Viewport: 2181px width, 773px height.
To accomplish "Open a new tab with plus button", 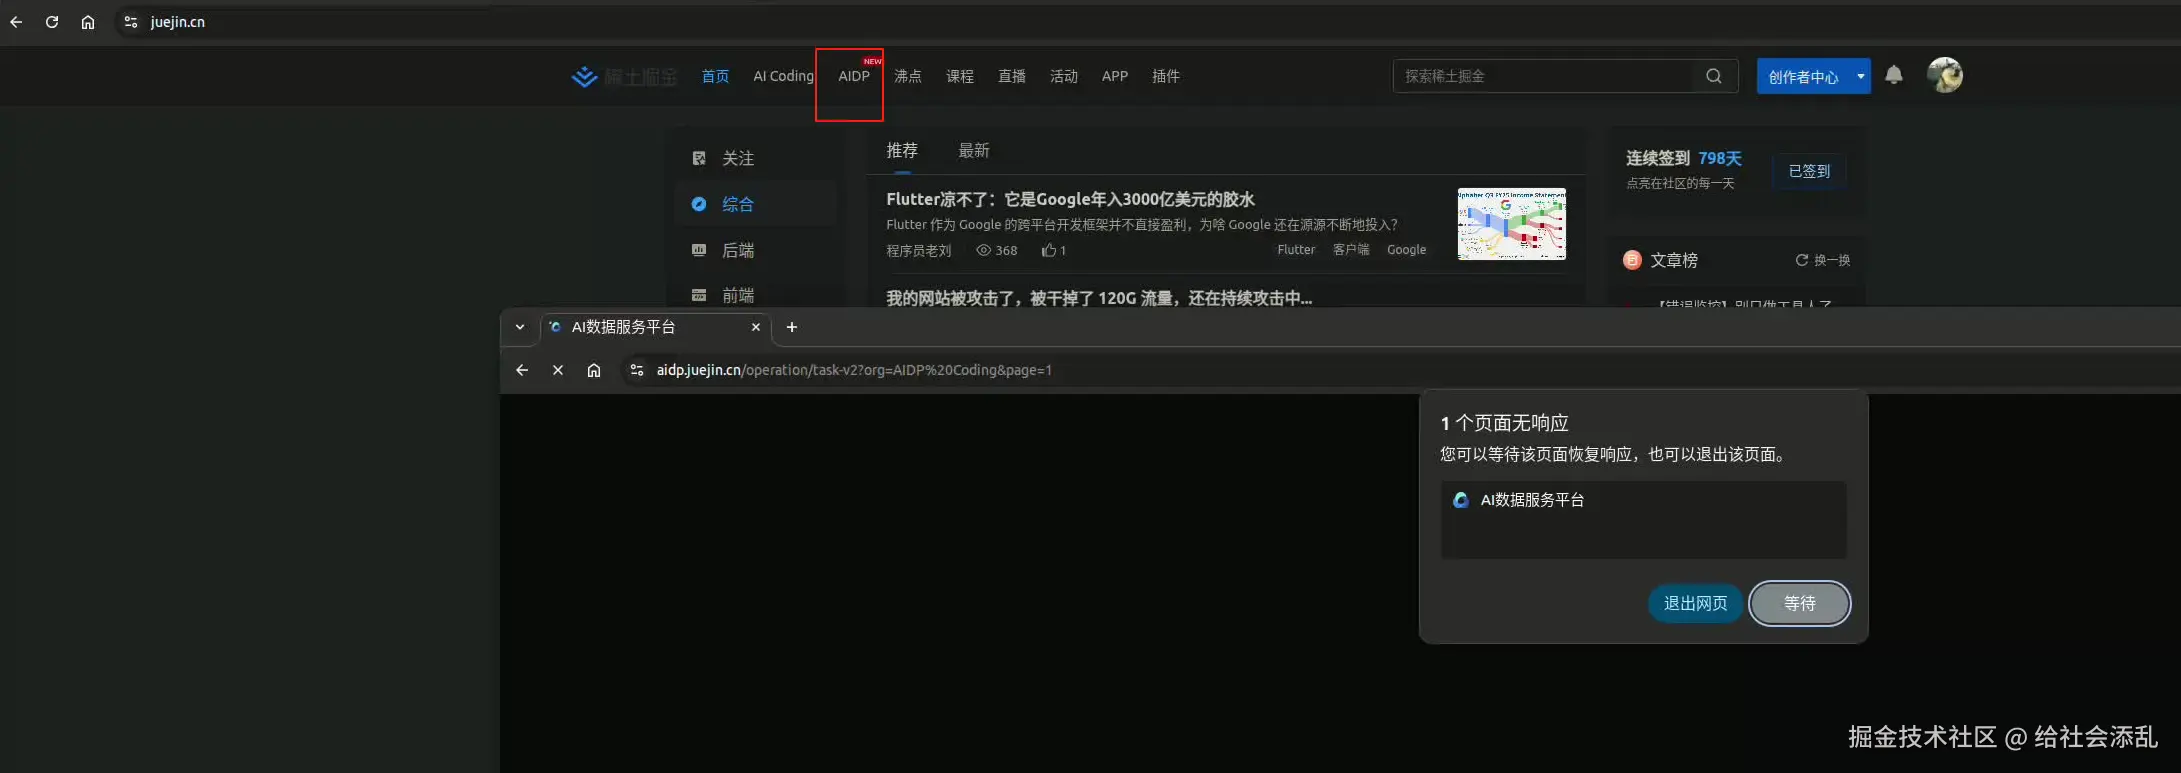I will point(792,327).
